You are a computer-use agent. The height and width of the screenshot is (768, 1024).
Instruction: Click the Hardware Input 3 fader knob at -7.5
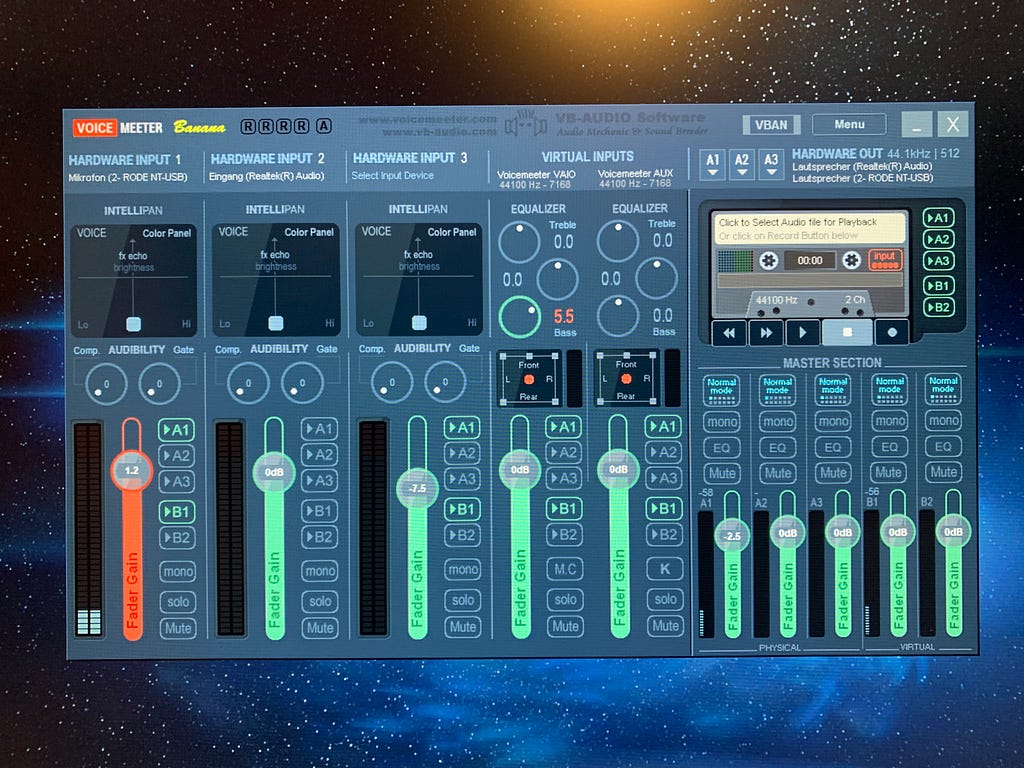417,488
